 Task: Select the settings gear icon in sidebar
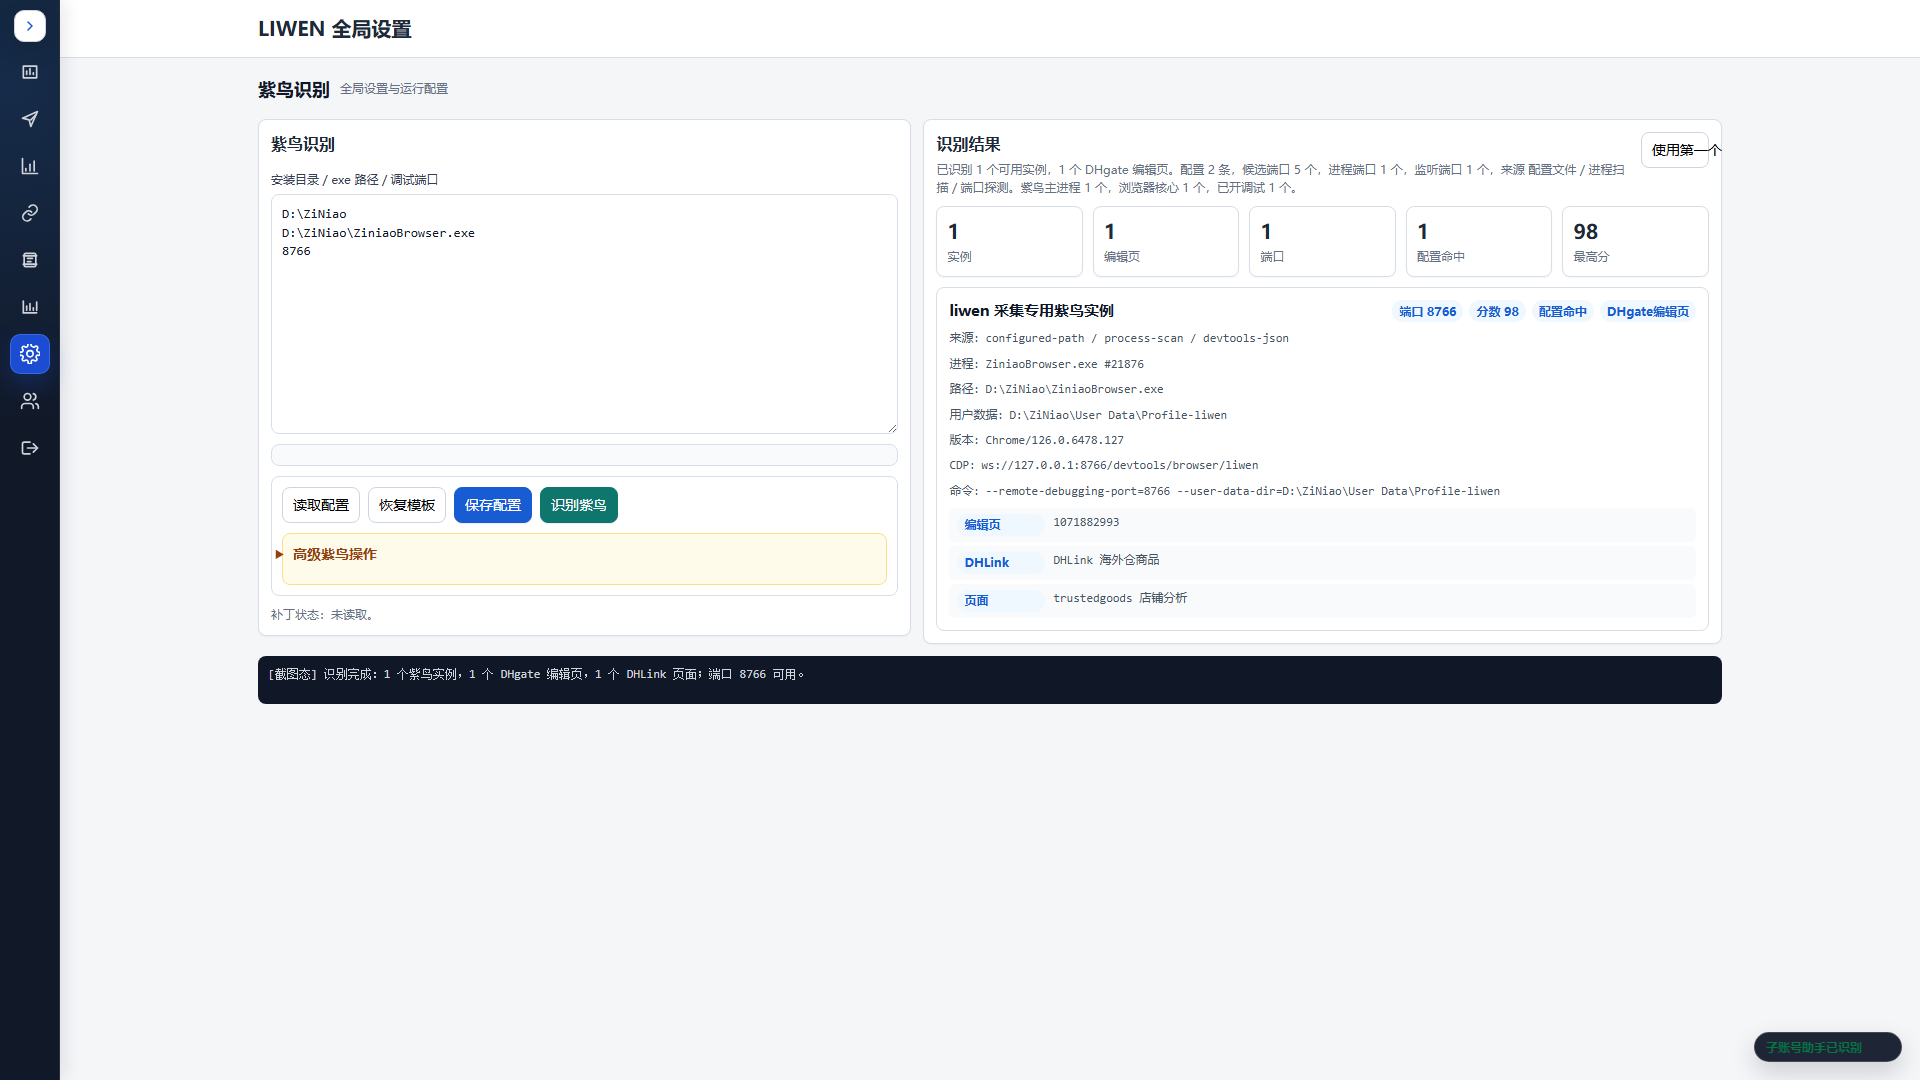(x=30, y=354)
